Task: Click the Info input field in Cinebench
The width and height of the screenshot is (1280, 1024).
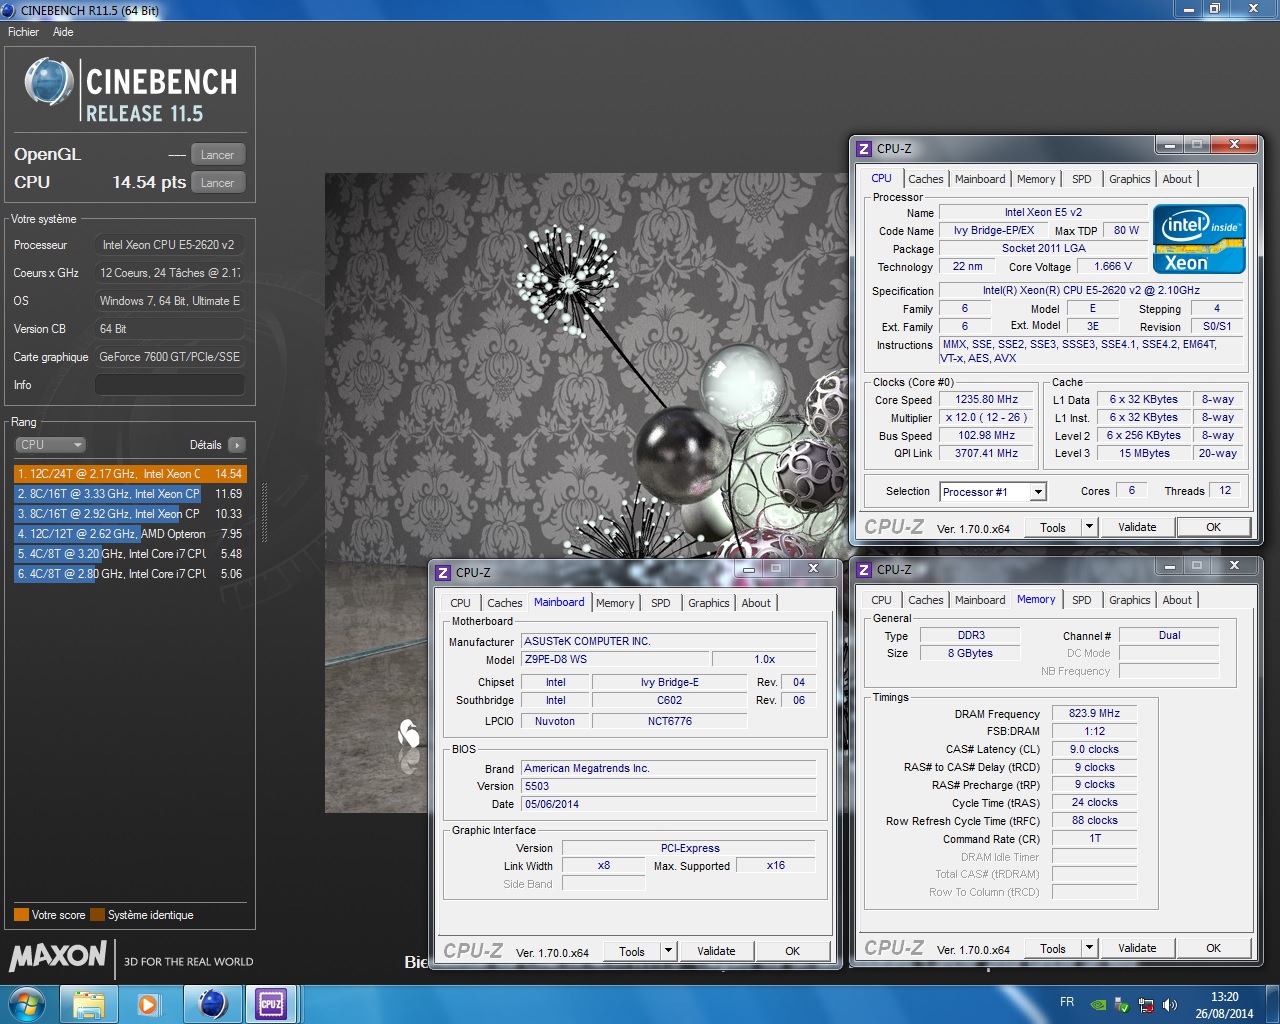Action: click(x=170, y=385)
